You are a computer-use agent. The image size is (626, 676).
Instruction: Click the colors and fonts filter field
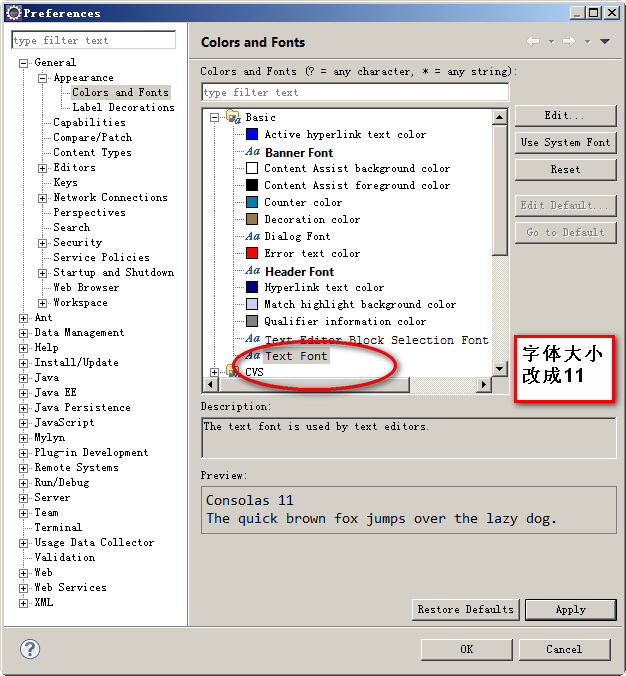[354, 92]
